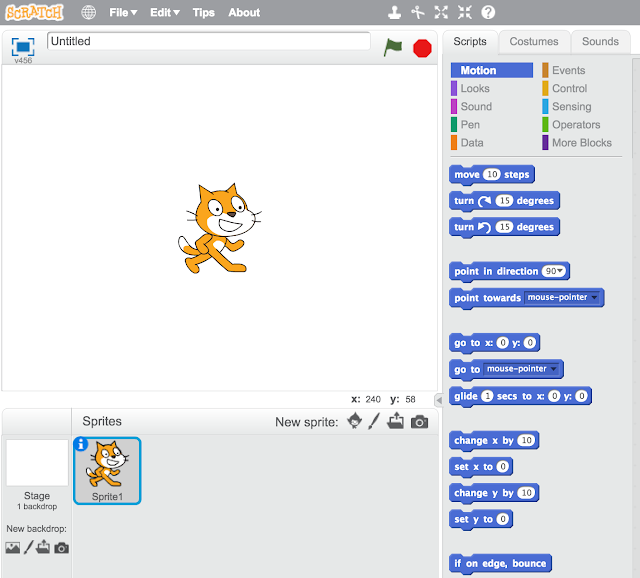Click value in set x to block
Image resolution: width=640 pixels, height=578 pixels.
pyautogui.click(x=502, y=467)
